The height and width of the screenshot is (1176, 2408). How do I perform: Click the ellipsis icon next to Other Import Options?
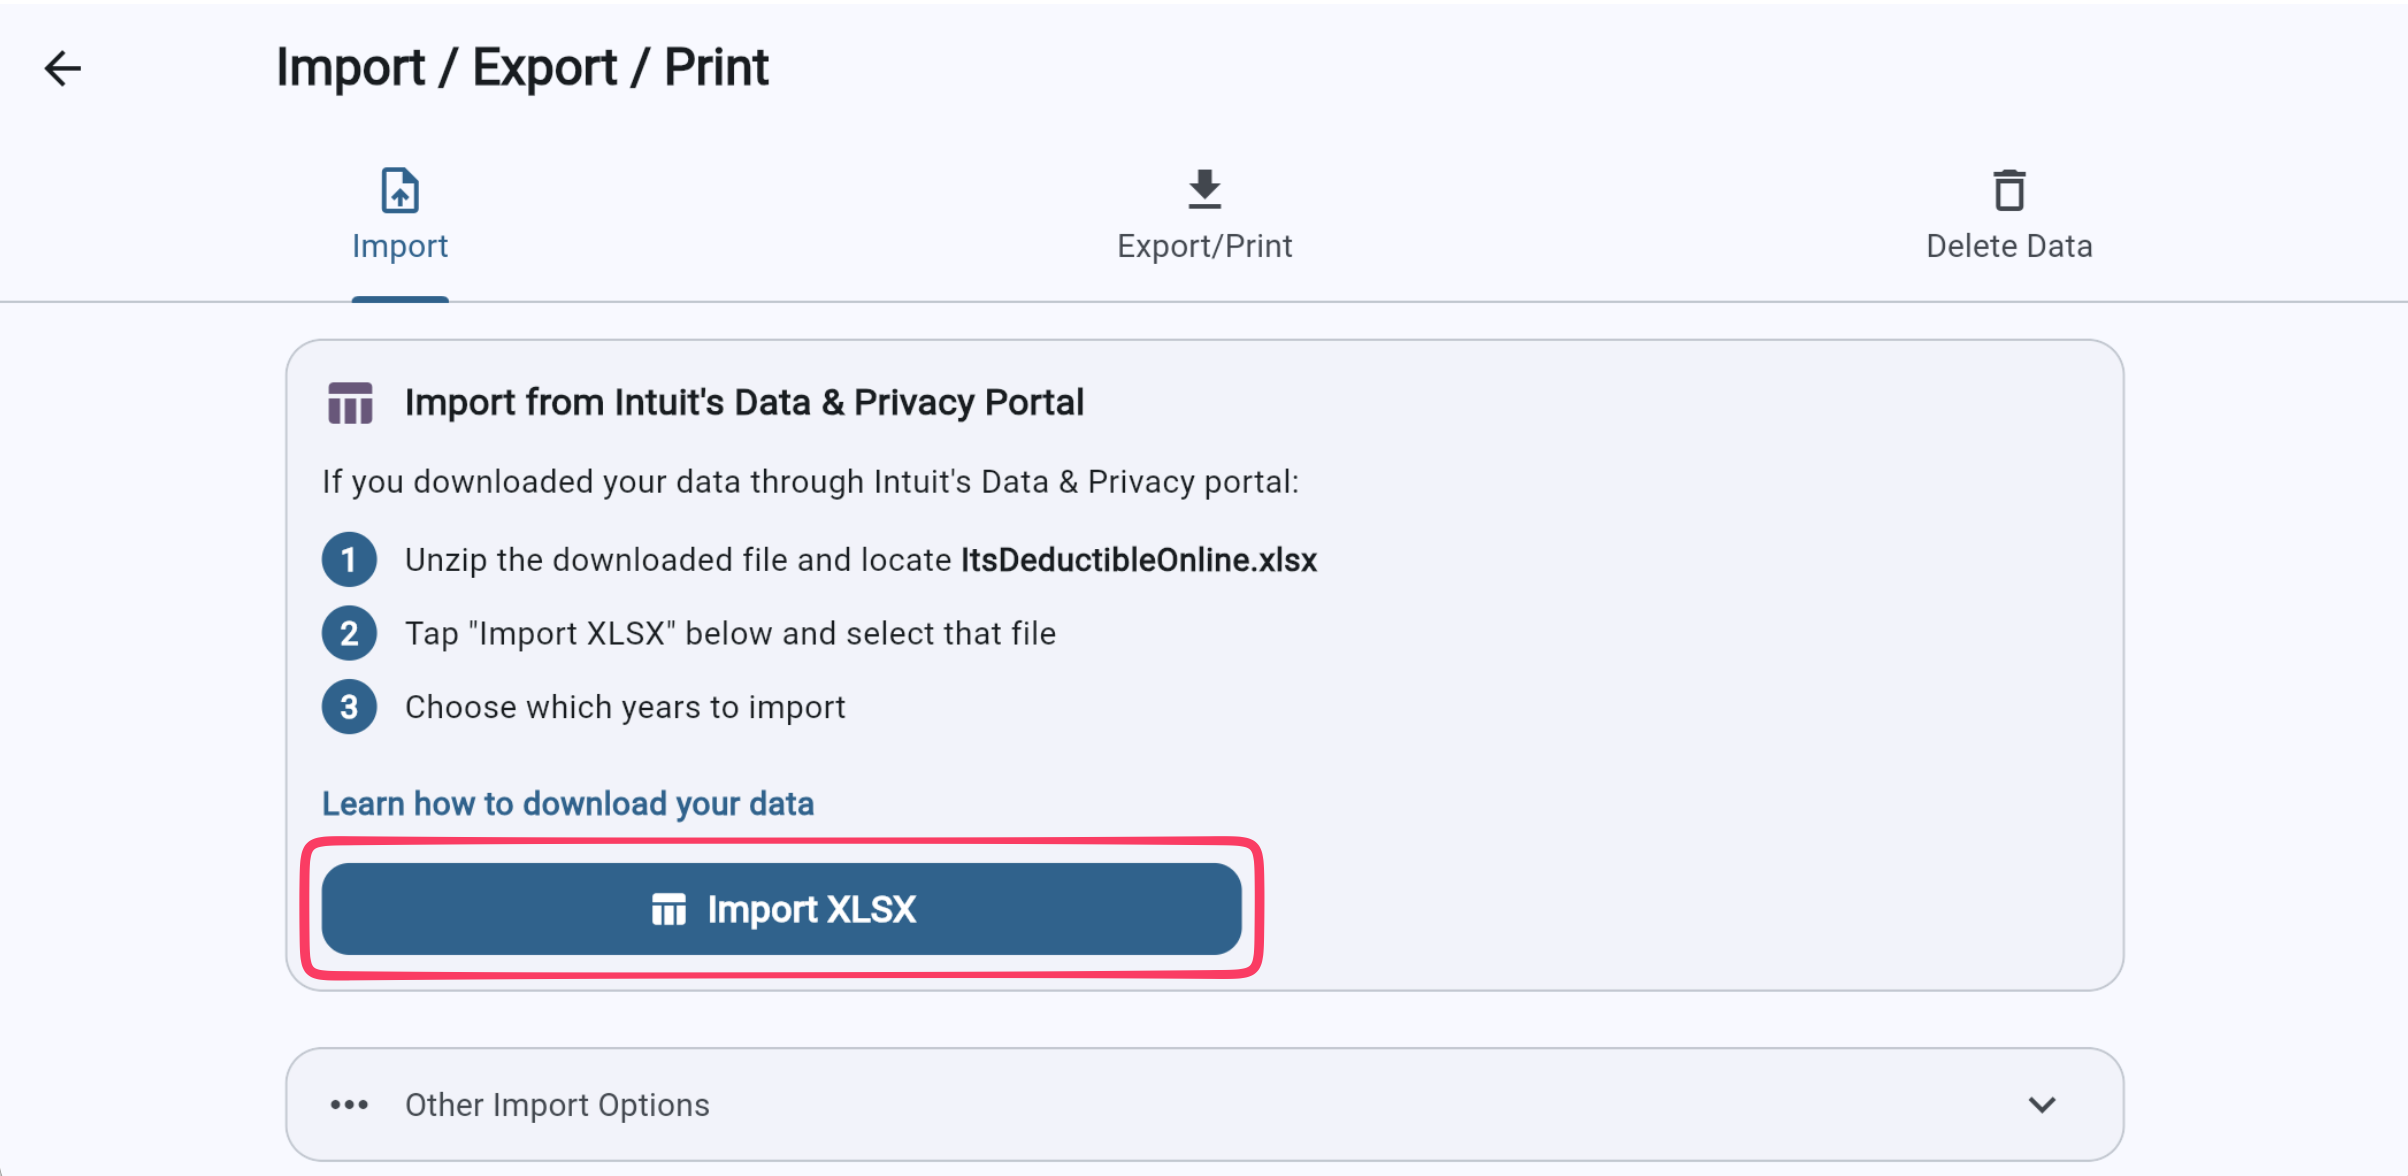tap(348, 1104)
